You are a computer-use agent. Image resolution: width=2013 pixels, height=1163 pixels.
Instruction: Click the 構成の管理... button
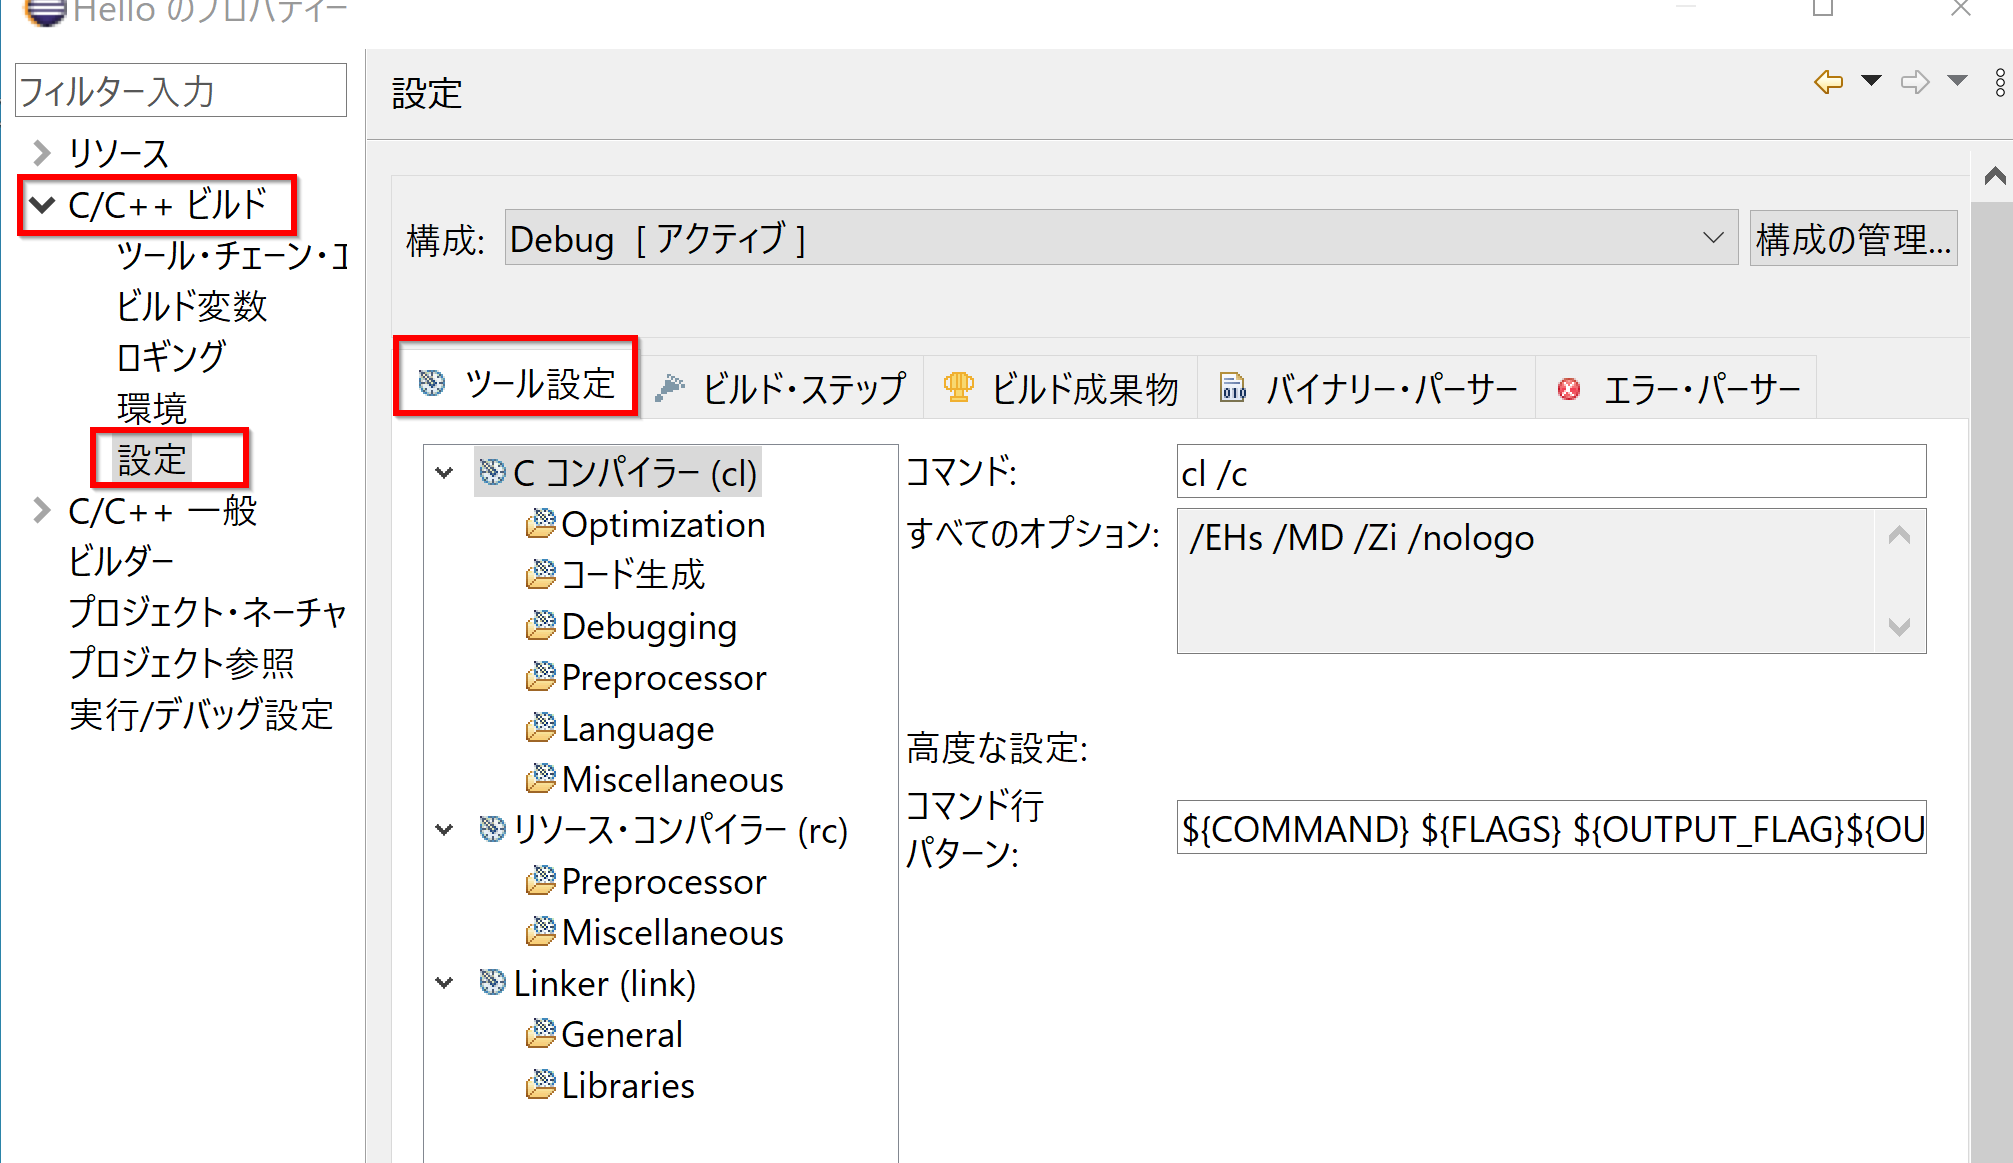click(1852, 239)
